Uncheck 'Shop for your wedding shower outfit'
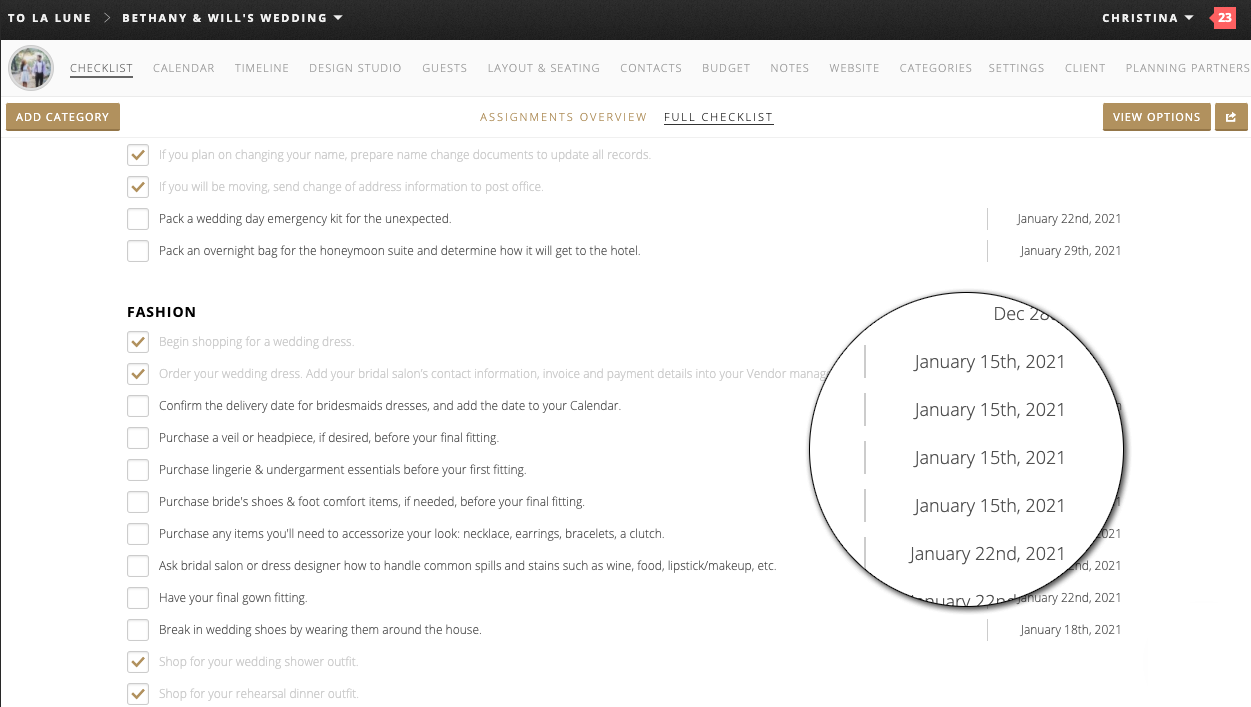The image size is (1251, 707). pos(138,662)
